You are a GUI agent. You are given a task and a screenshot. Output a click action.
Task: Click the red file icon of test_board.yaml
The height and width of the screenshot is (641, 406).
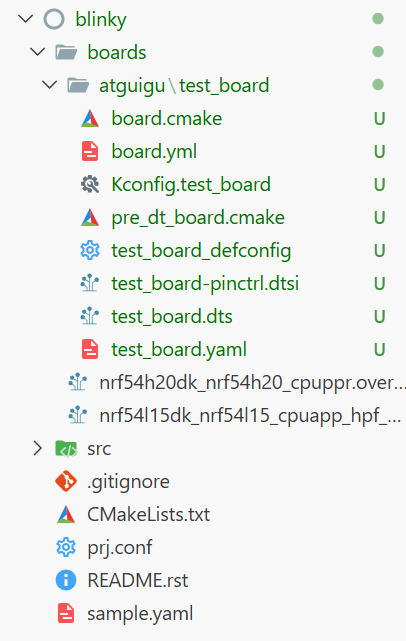(90, 350)
